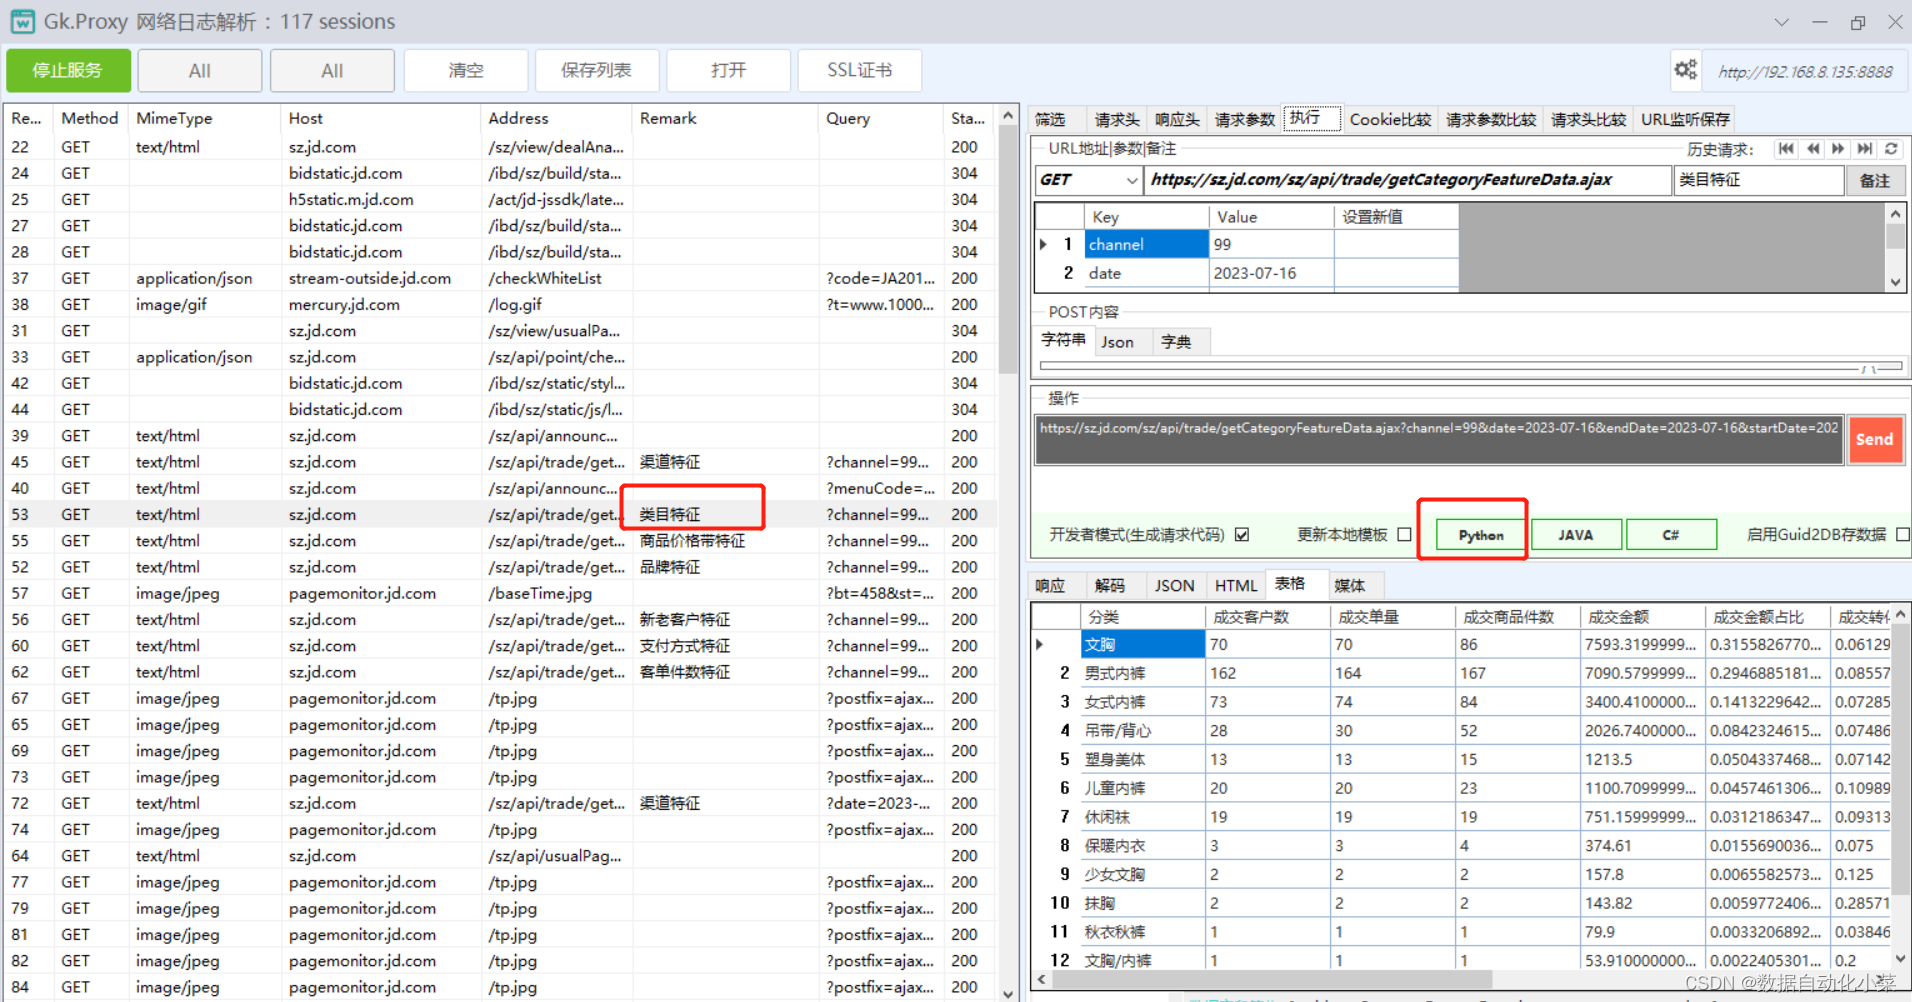Screen dimensions: 1912x1002
Task: Generate C# request code
Action: pos(1671,535)
